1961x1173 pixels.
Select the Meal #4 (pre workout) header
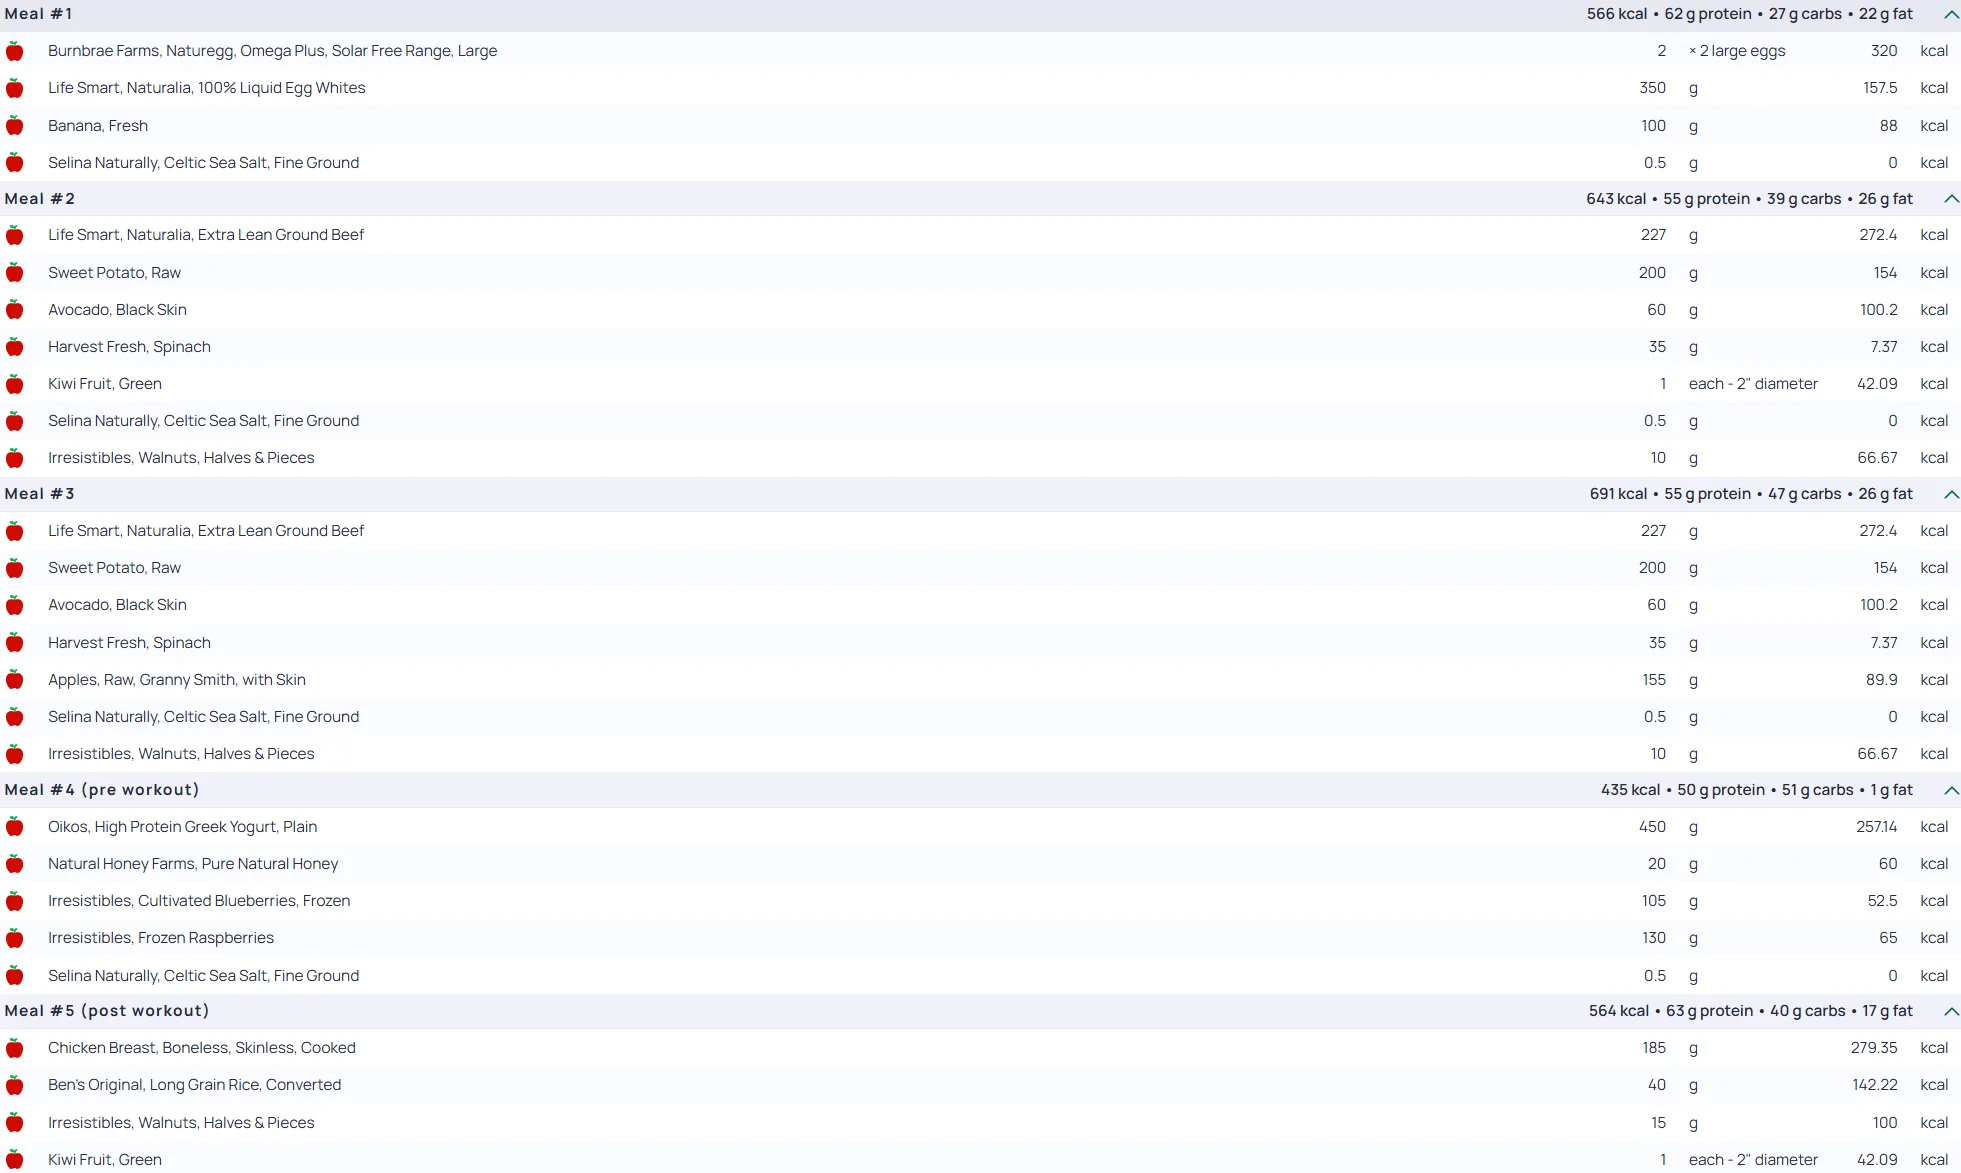tap(980, 790)
